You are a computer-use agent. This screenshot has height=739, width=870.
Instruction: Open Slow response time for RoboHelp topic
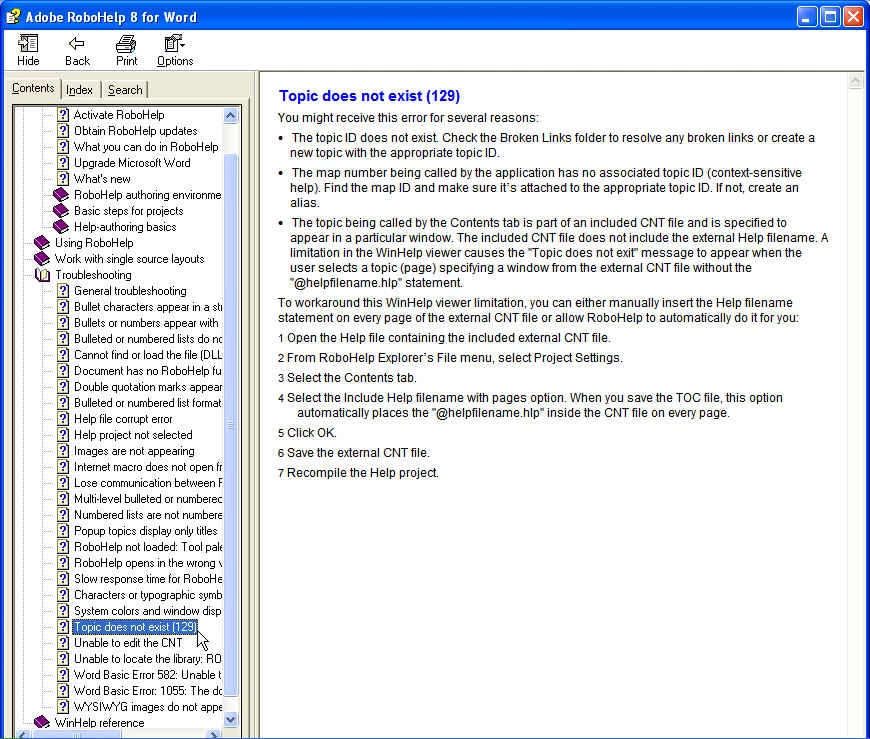point(148,579)
